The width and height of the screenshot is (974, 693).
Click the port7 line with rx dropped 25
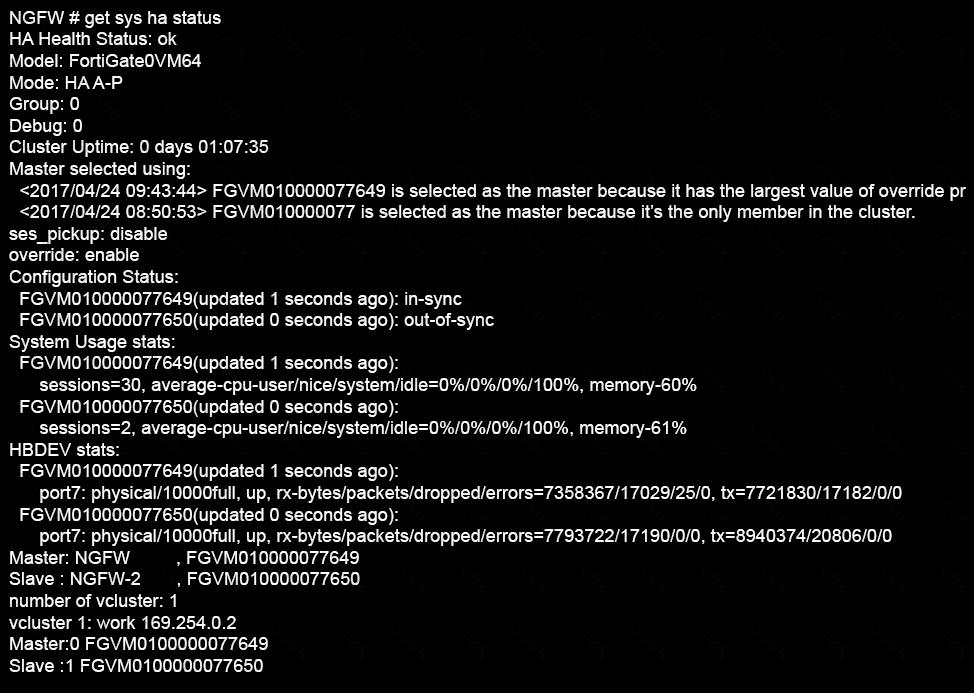click(471, 493)
